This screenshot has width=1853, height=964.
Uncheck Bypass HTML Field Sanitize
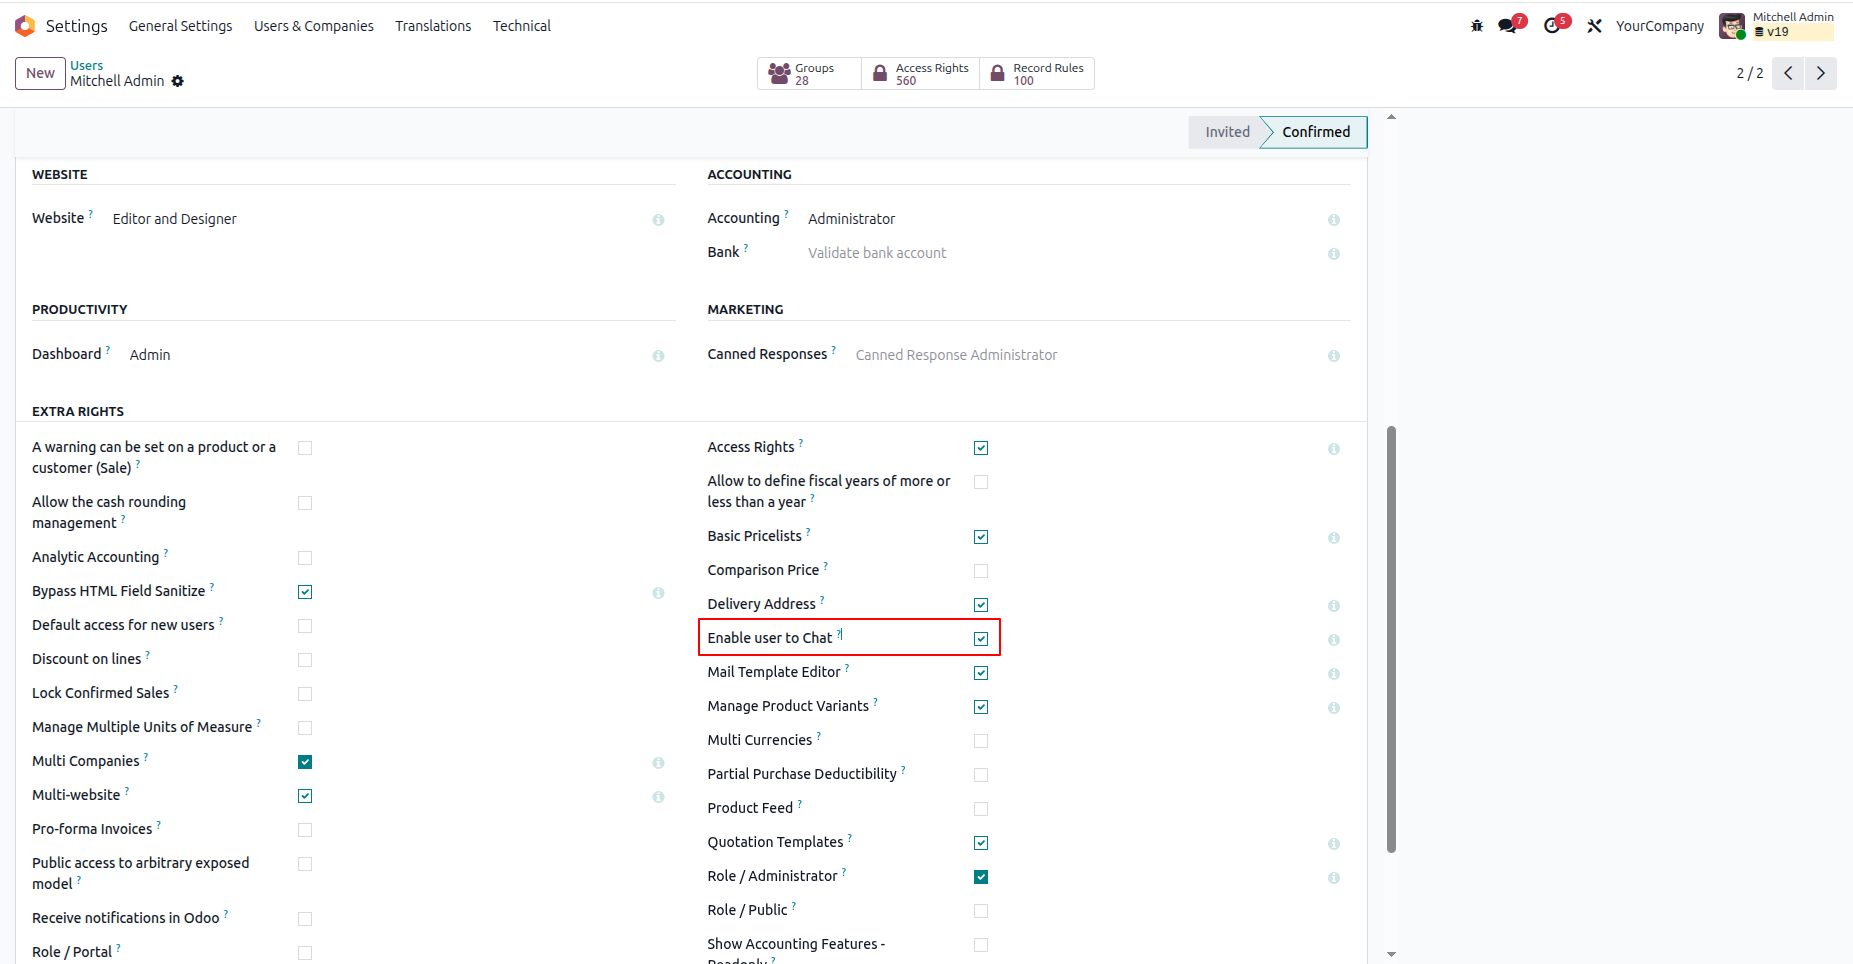305,592
